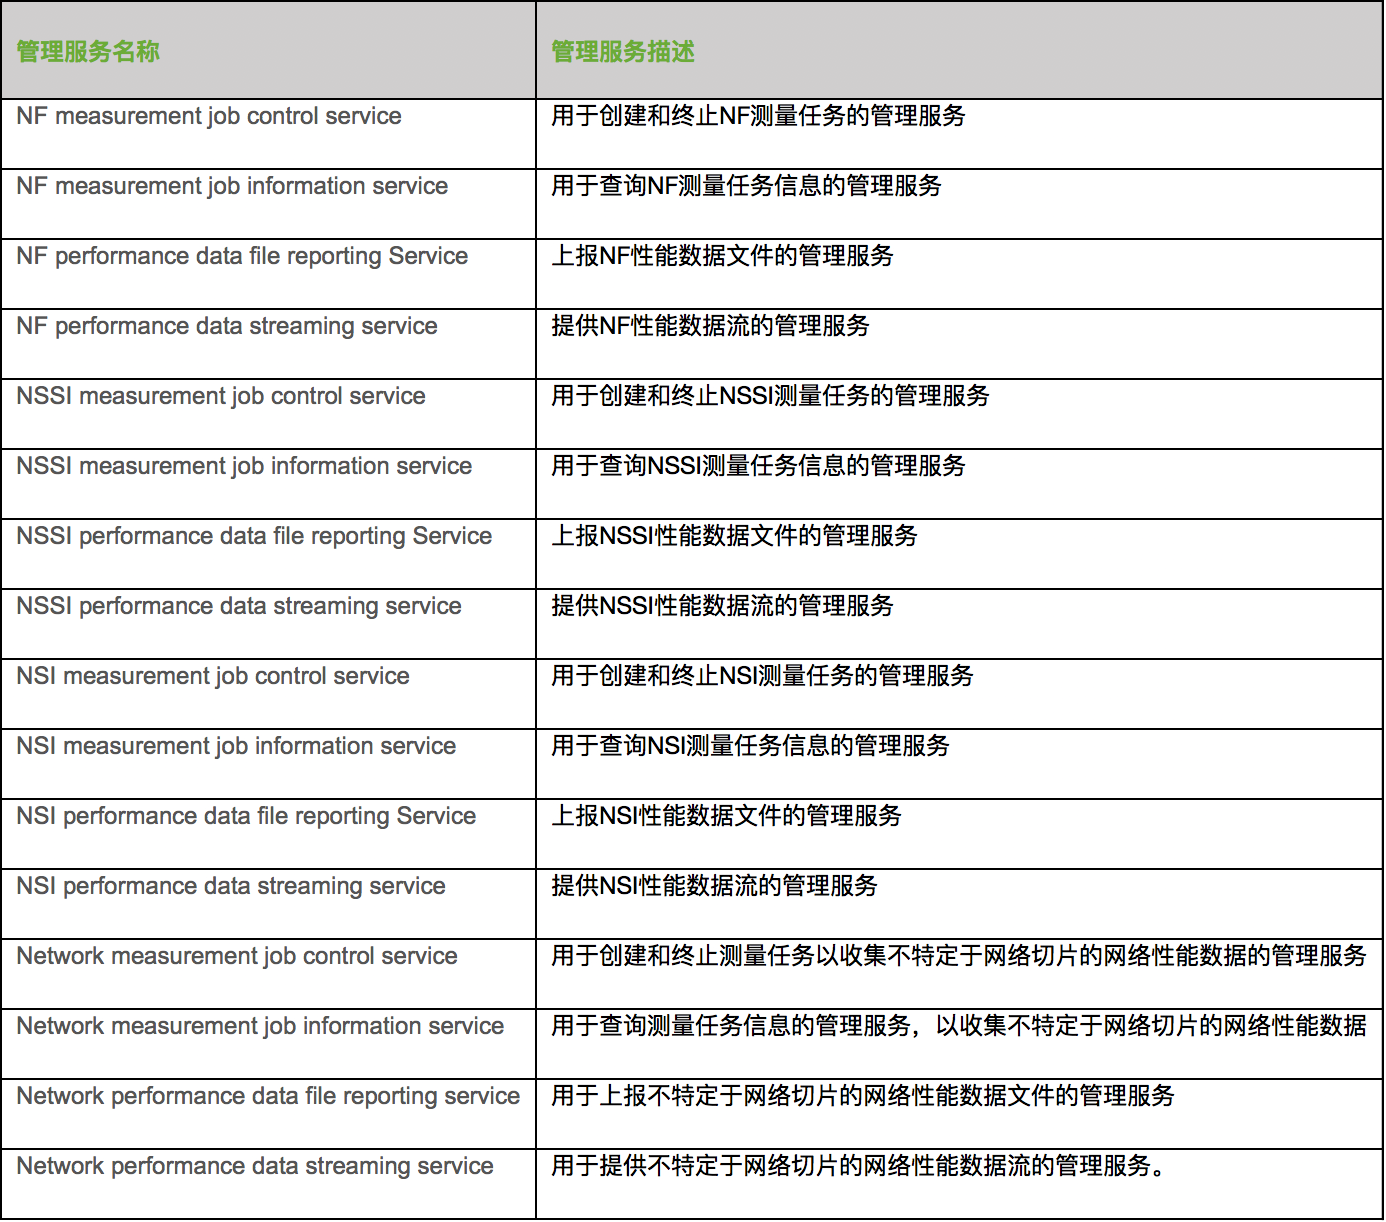Select cell NSI measurement job control service
1386x1222 pixels.
[x=268, y=694]
